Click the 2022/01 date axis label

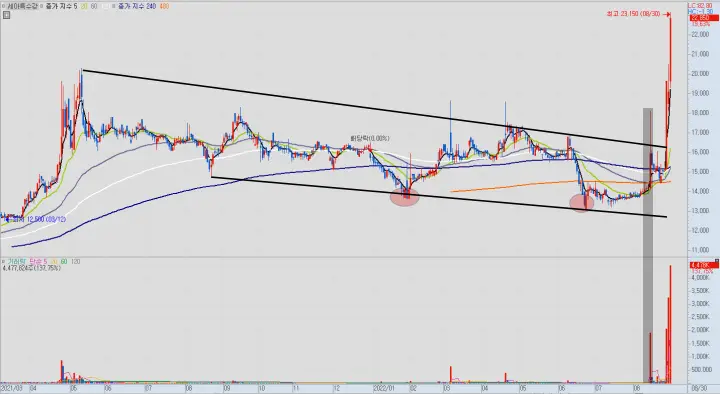(x=383, y=388)
